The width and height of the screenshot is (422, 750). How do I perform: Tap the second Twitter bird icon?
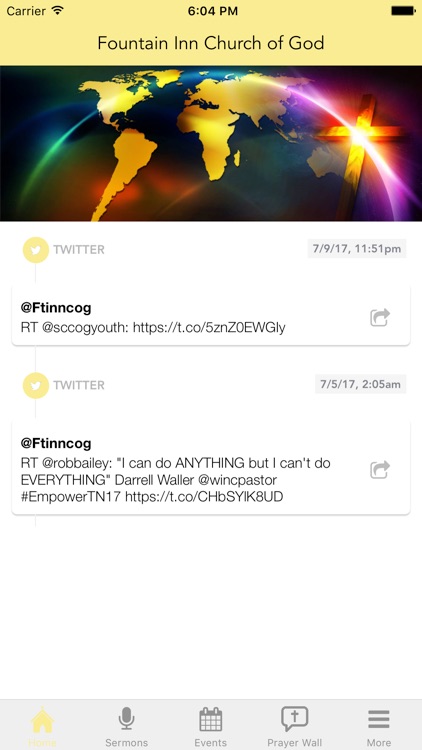(36, 386)
